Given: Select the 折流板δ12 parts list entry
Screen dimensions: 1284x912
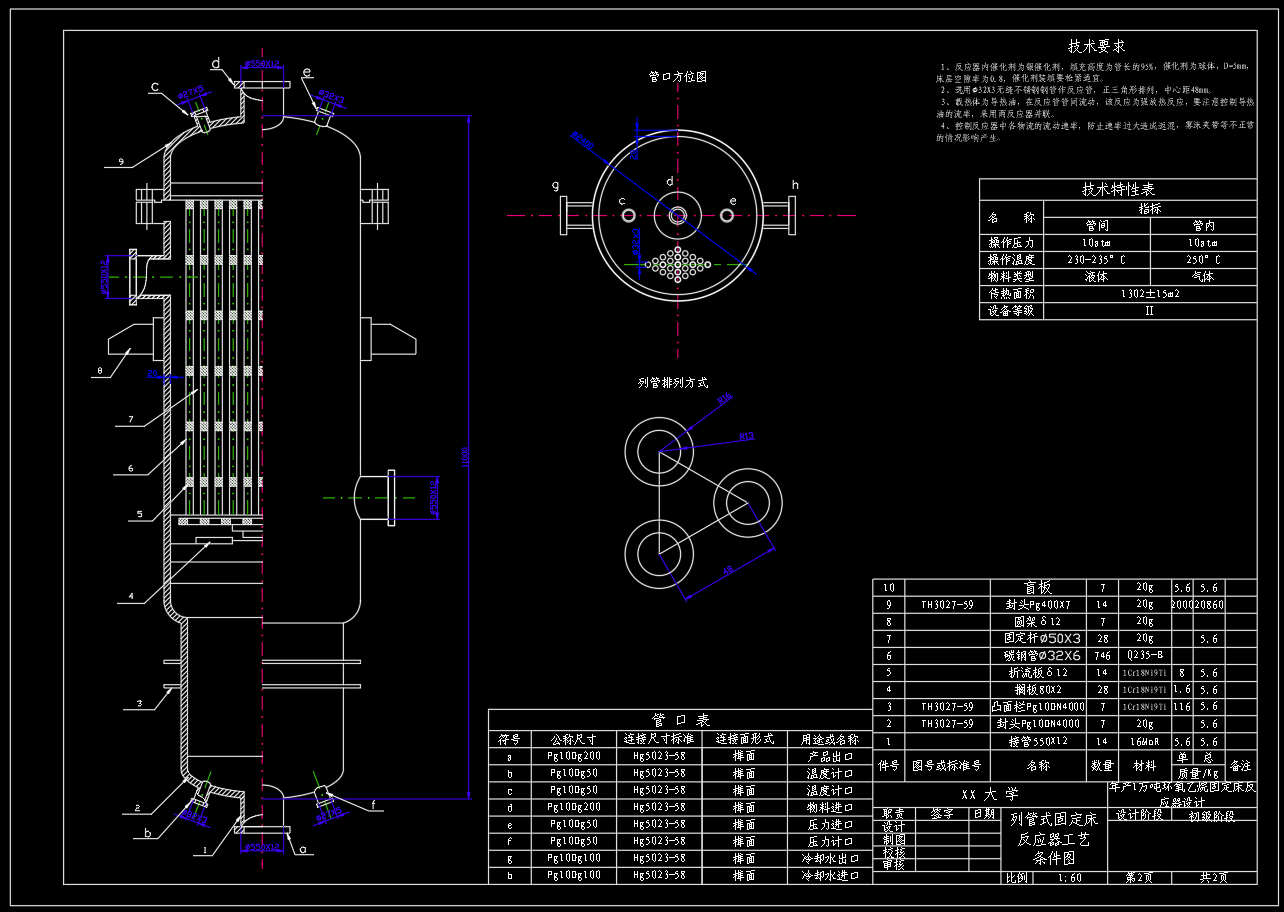Looking at the screenshot, I should 1037,673.
